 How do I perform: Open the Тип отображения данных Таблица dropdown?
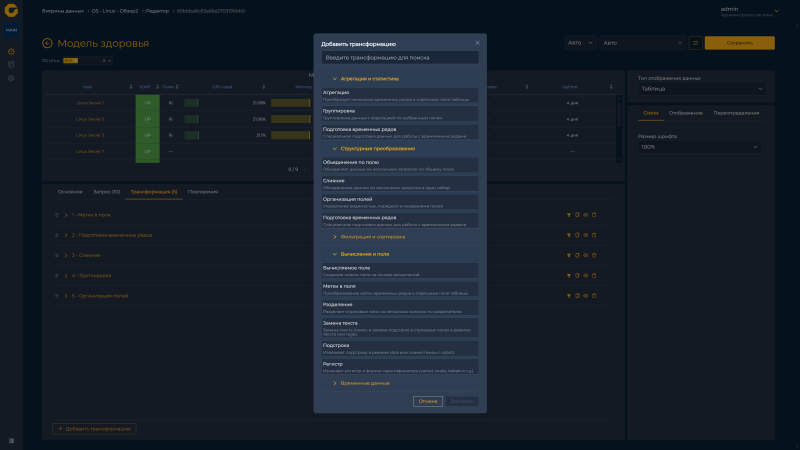coord(702,89)
